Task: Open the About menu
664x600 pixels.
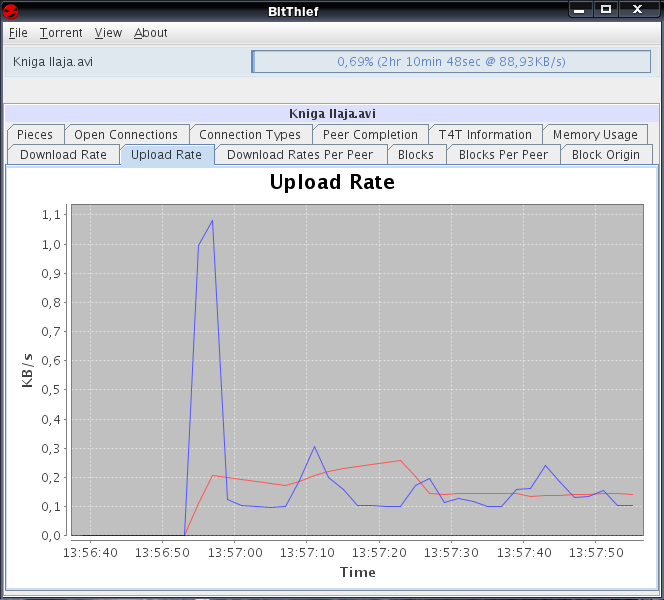Action: point(150,33)
